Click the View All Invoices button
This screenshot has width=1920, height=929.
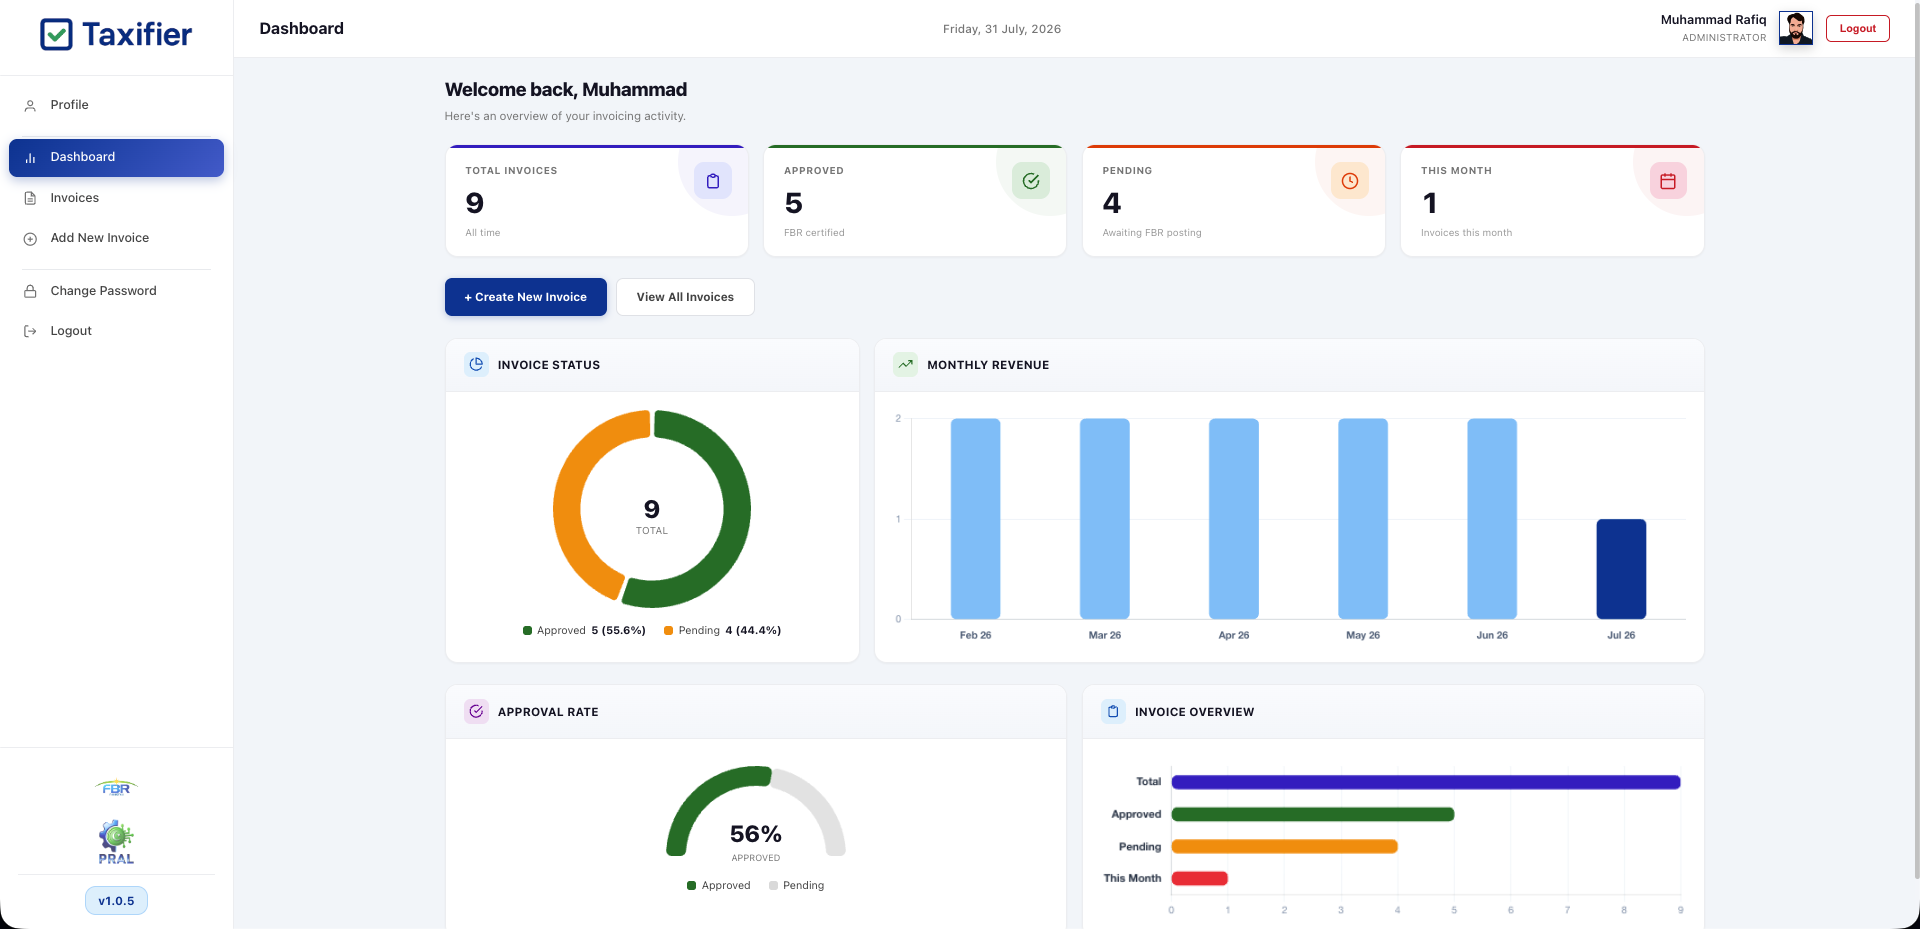[685, 297]
